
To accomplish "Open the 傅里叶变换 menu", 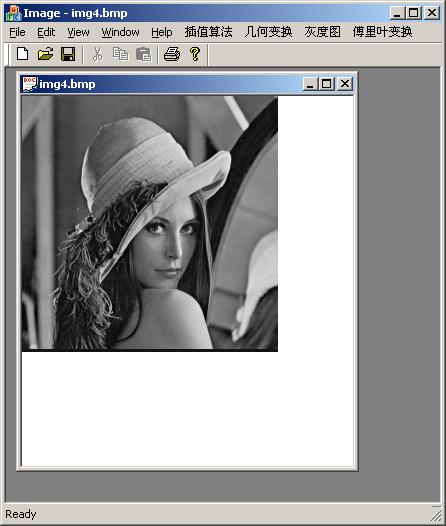I will click(x=382, y=32).
